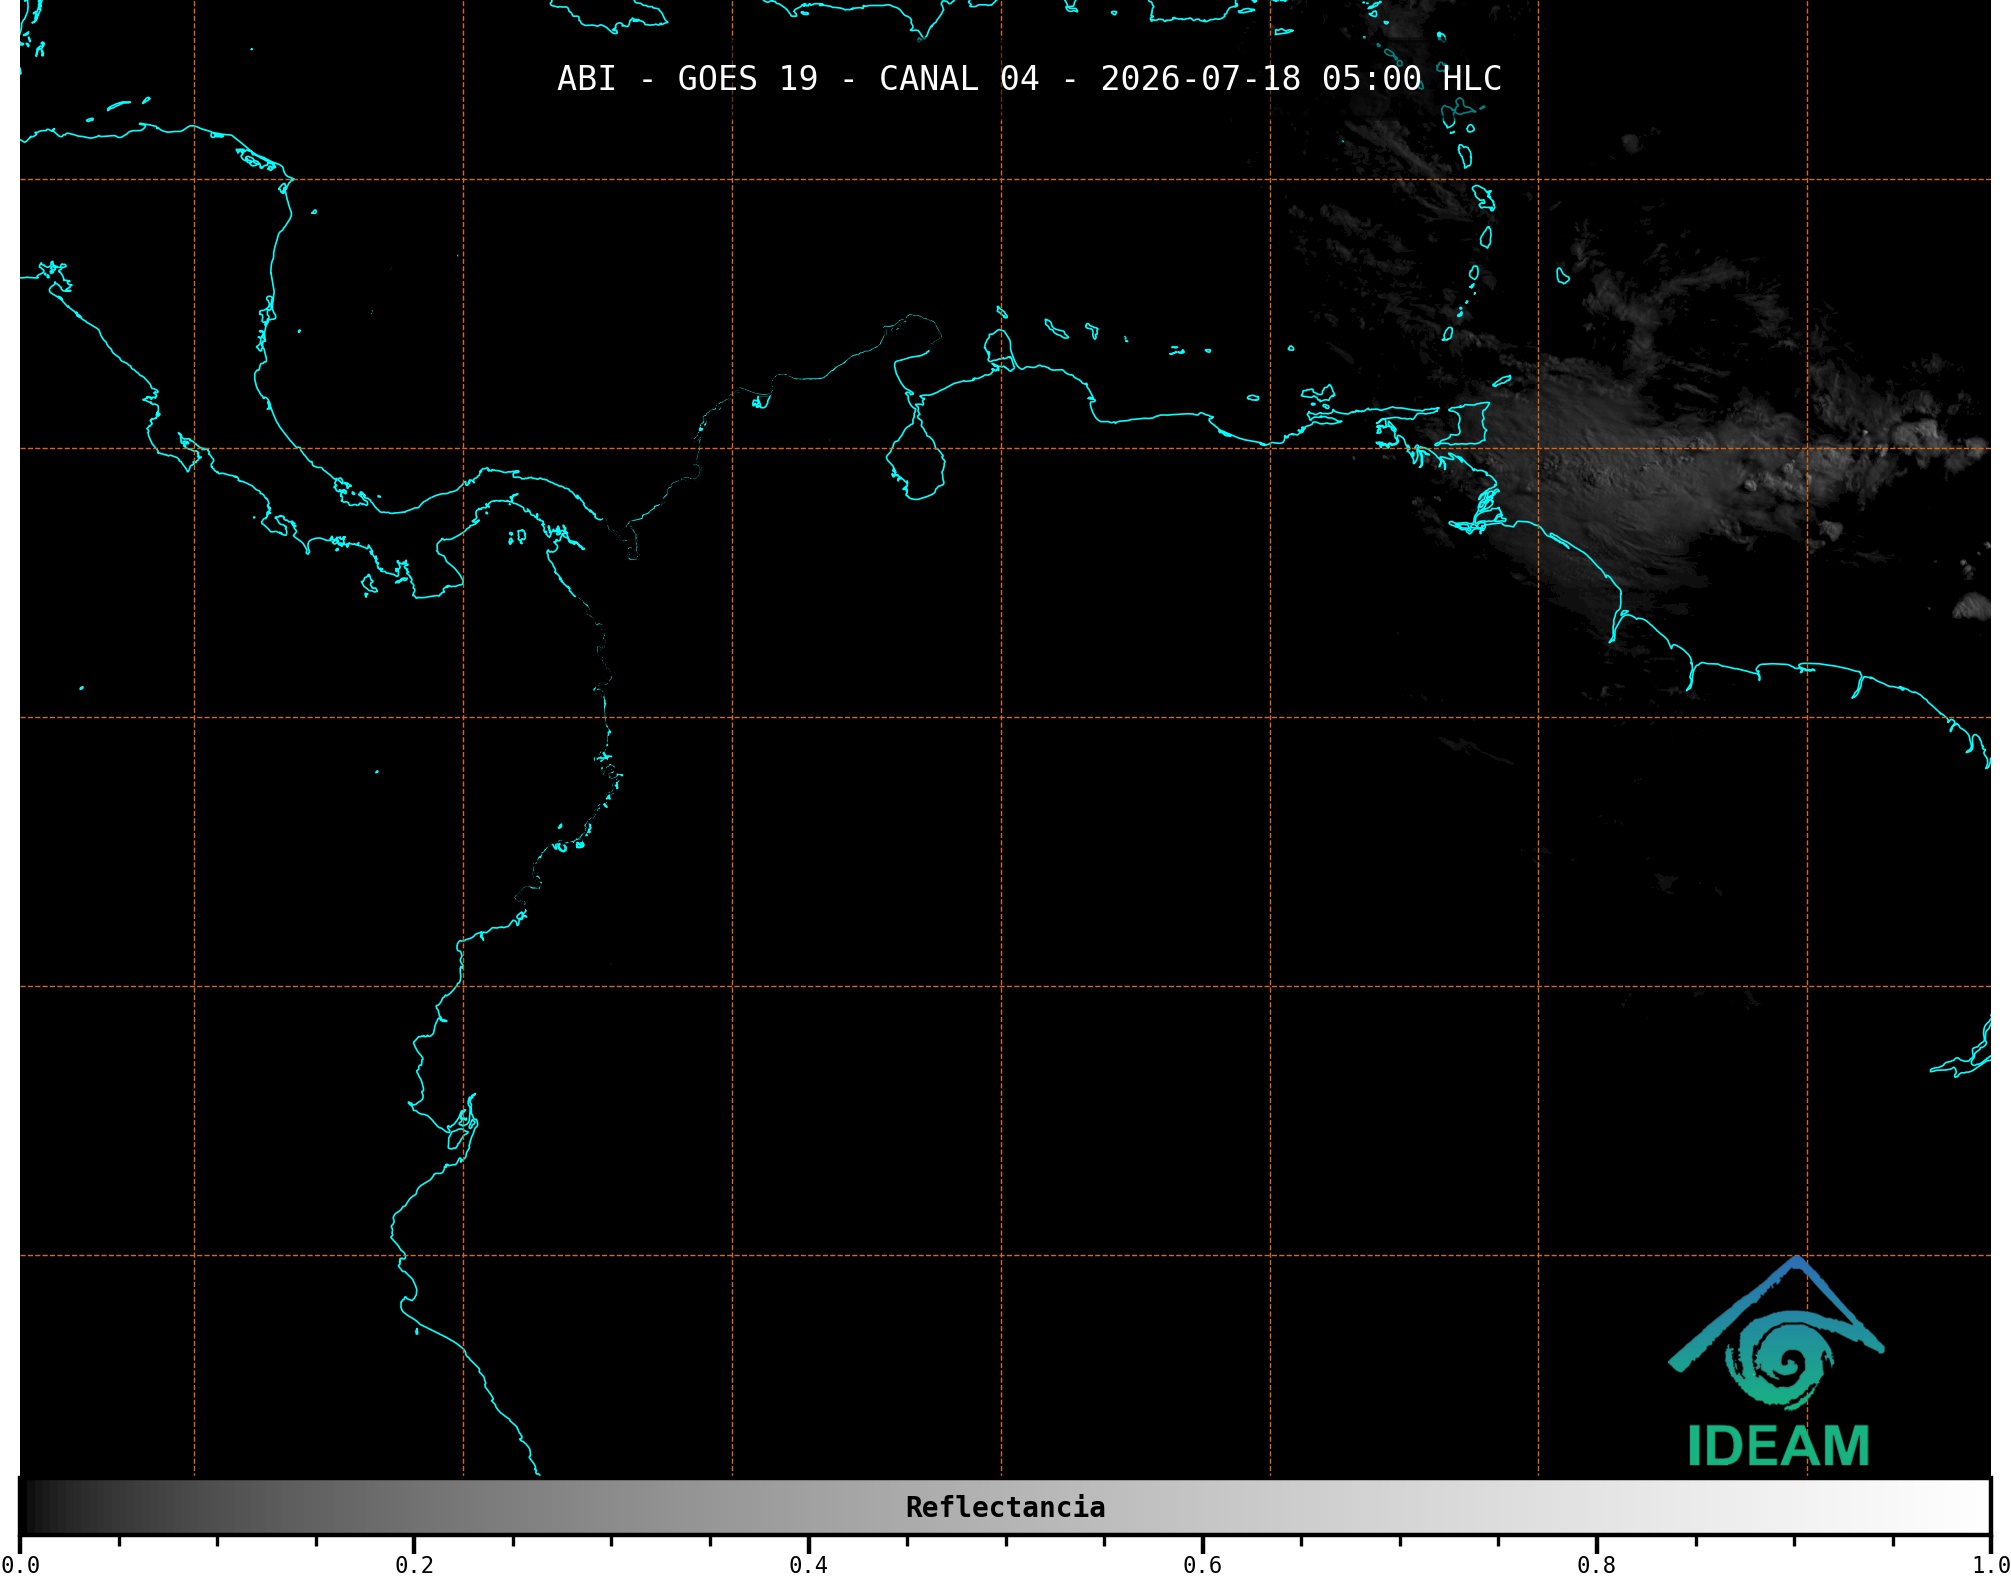Click the image title text ABI - GOES 19
This screenshot has height=1577, width=2011.
pyautogui.click(x=687, y=78)
